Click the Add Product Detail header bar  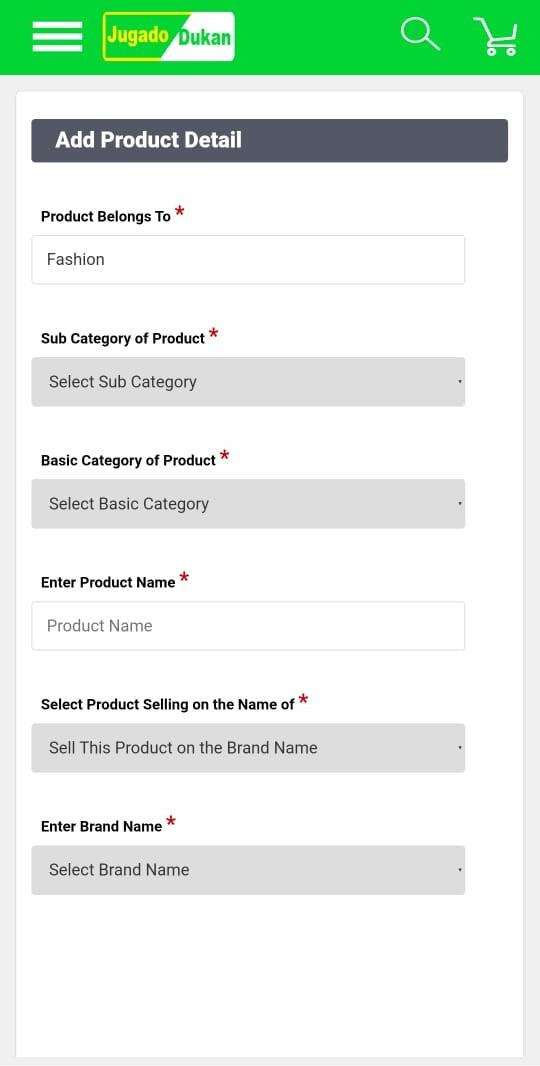(269, 141)
